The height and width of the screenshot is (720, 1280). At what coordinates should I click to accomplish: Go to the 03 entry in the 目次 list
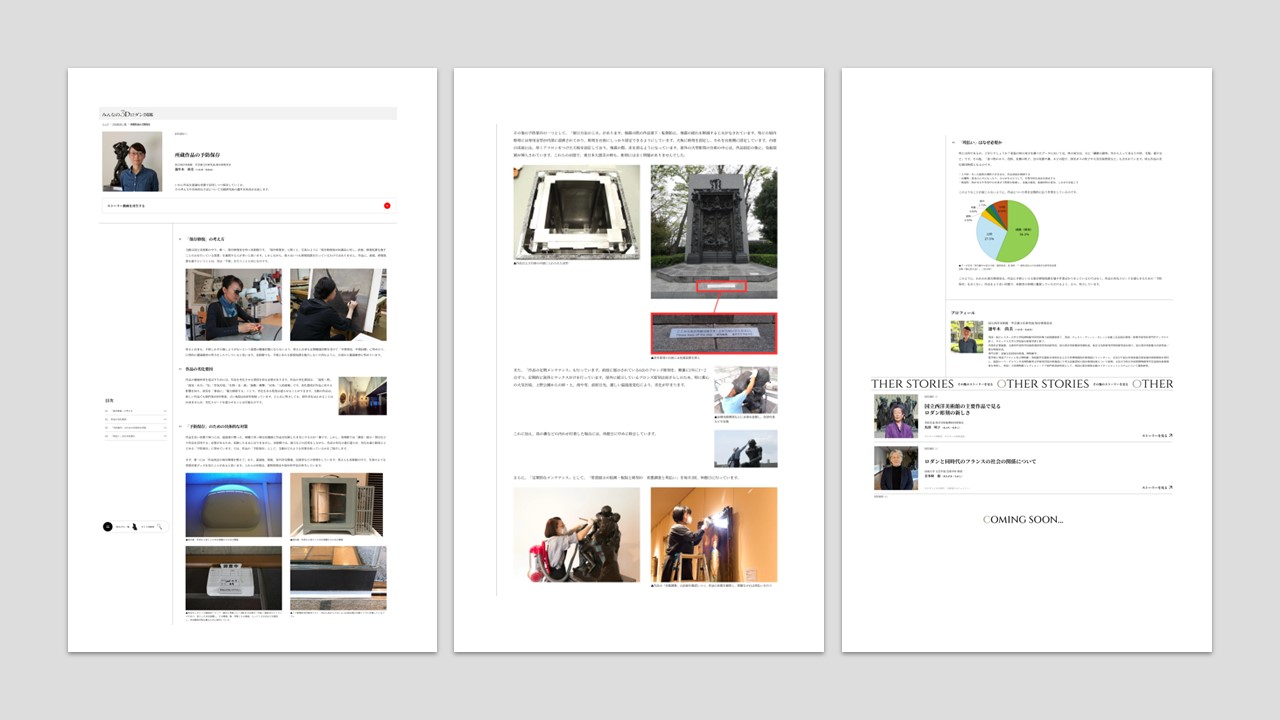pyautogui.click(x=135, y=428)
